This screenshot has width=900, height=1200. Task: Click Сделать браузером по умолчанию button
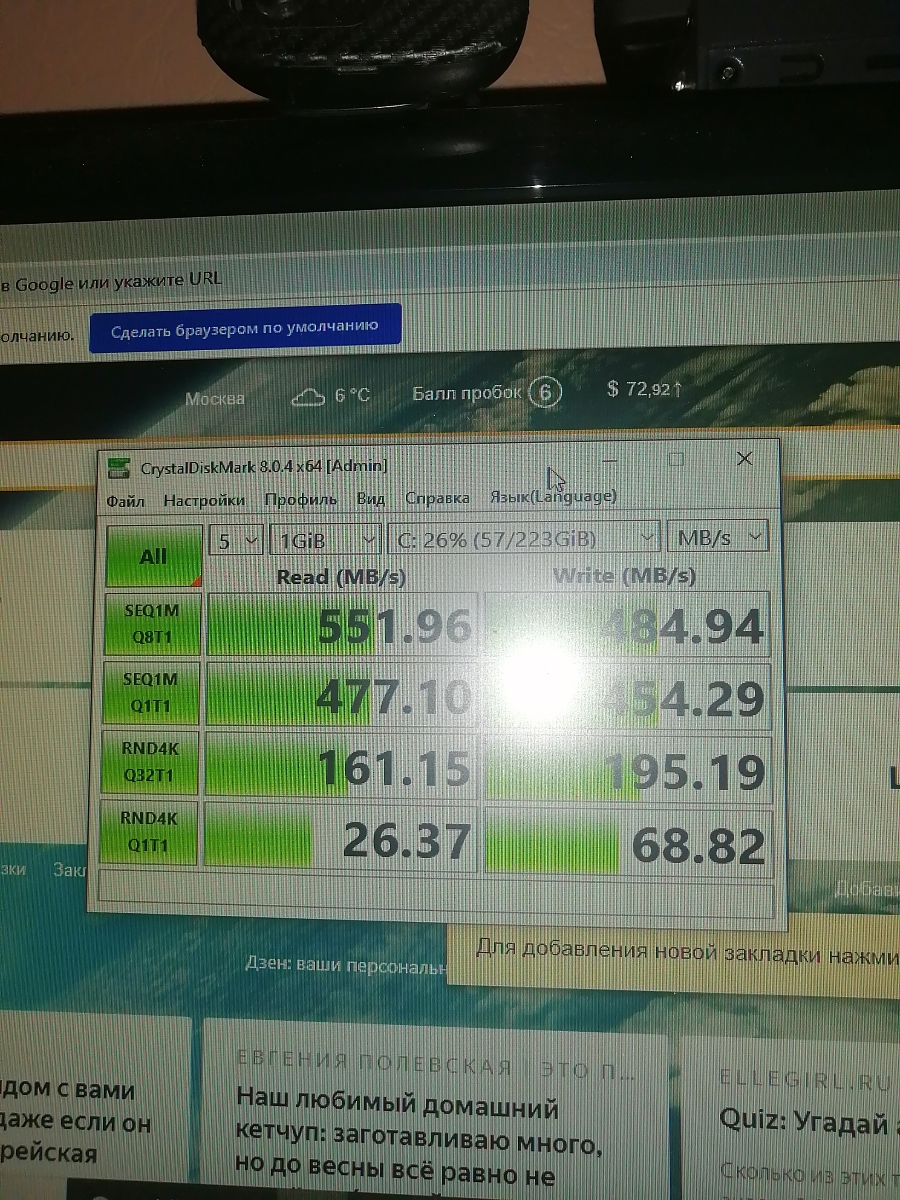point(245,328)
